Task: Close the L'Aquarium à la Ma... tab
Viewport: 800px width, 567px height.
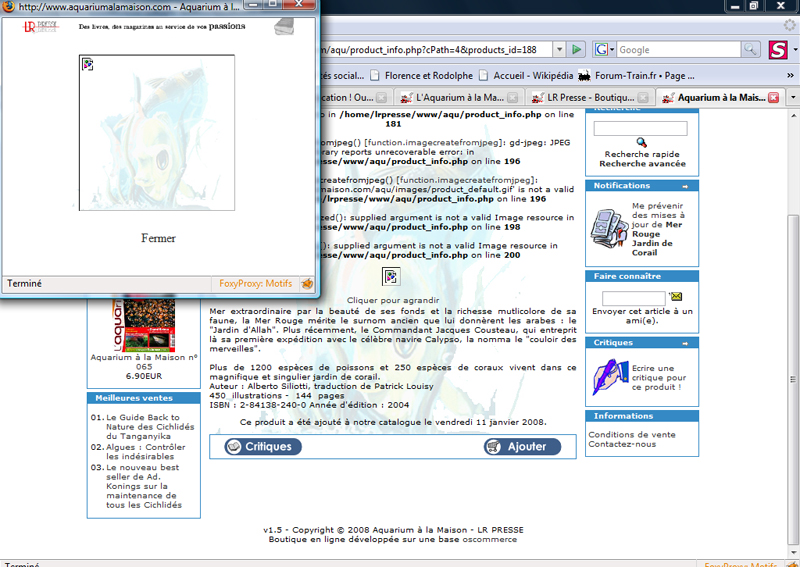Action: (513, 97)
